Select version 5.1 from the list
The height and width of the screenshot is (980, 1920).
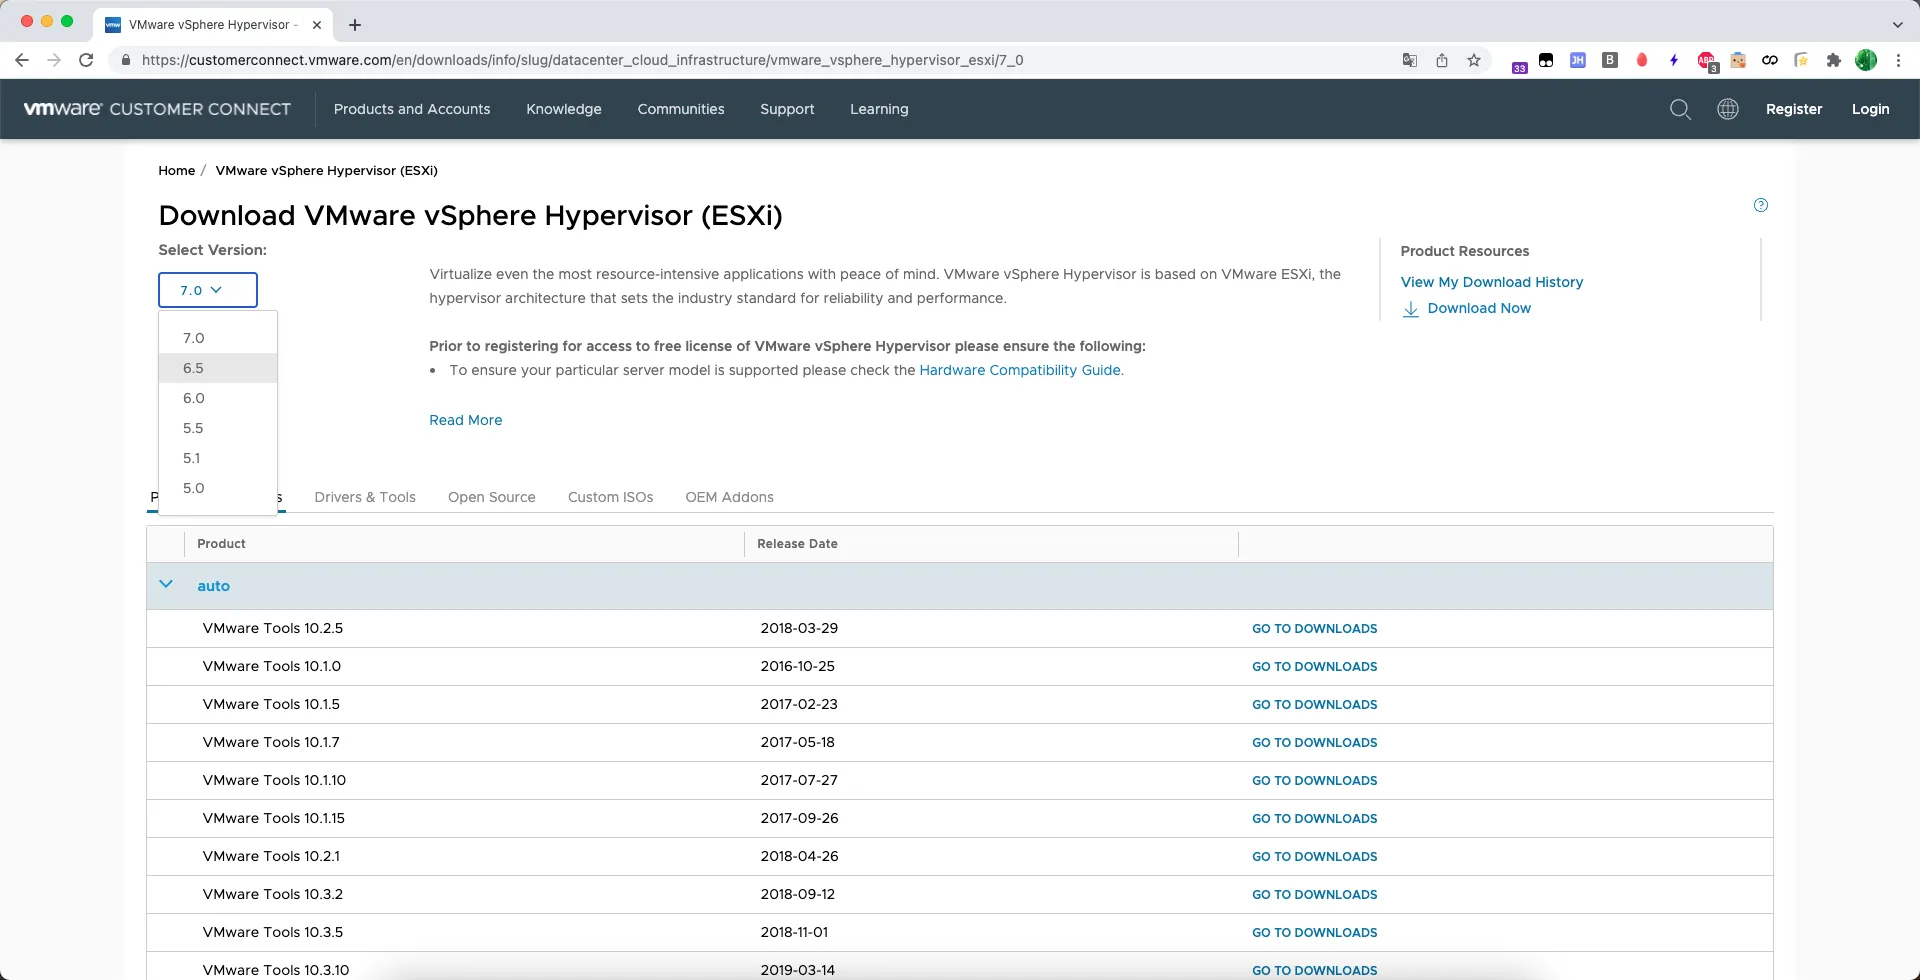pyautogui.click(x=218, y=458)
